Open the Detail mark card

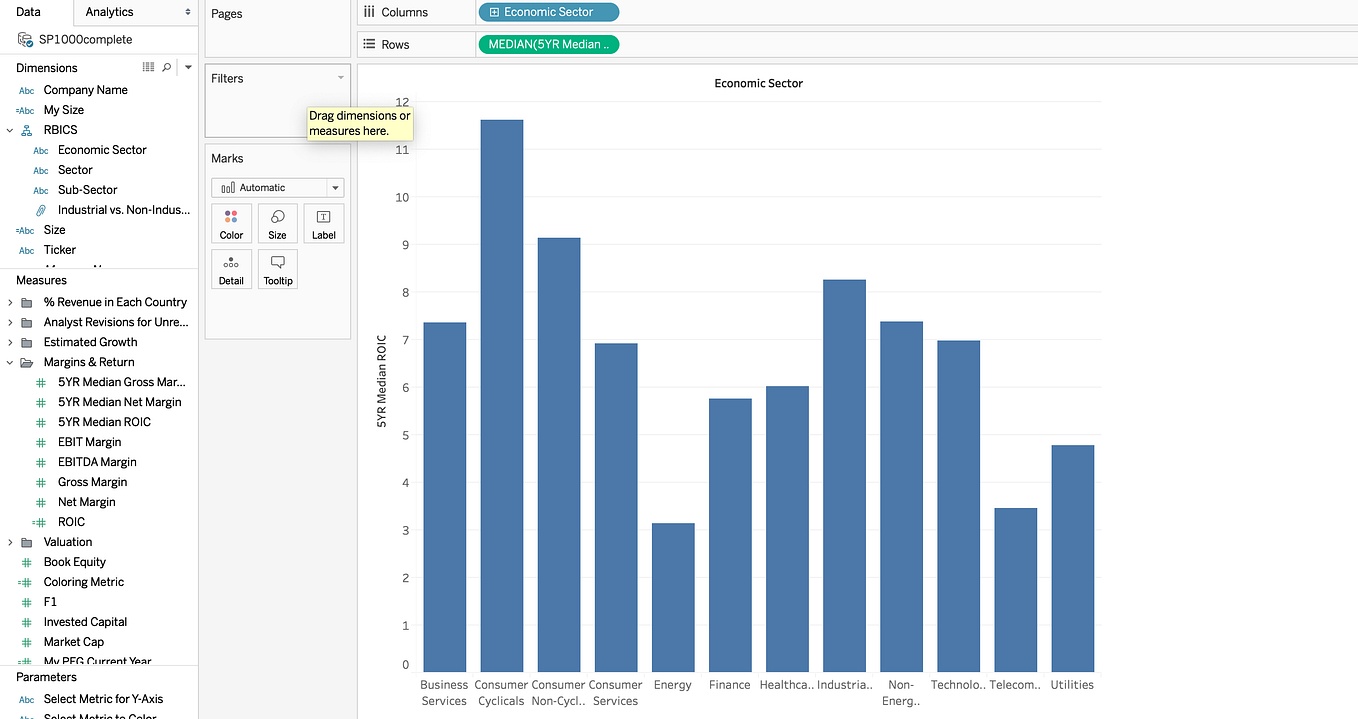[x=231, y=269]
